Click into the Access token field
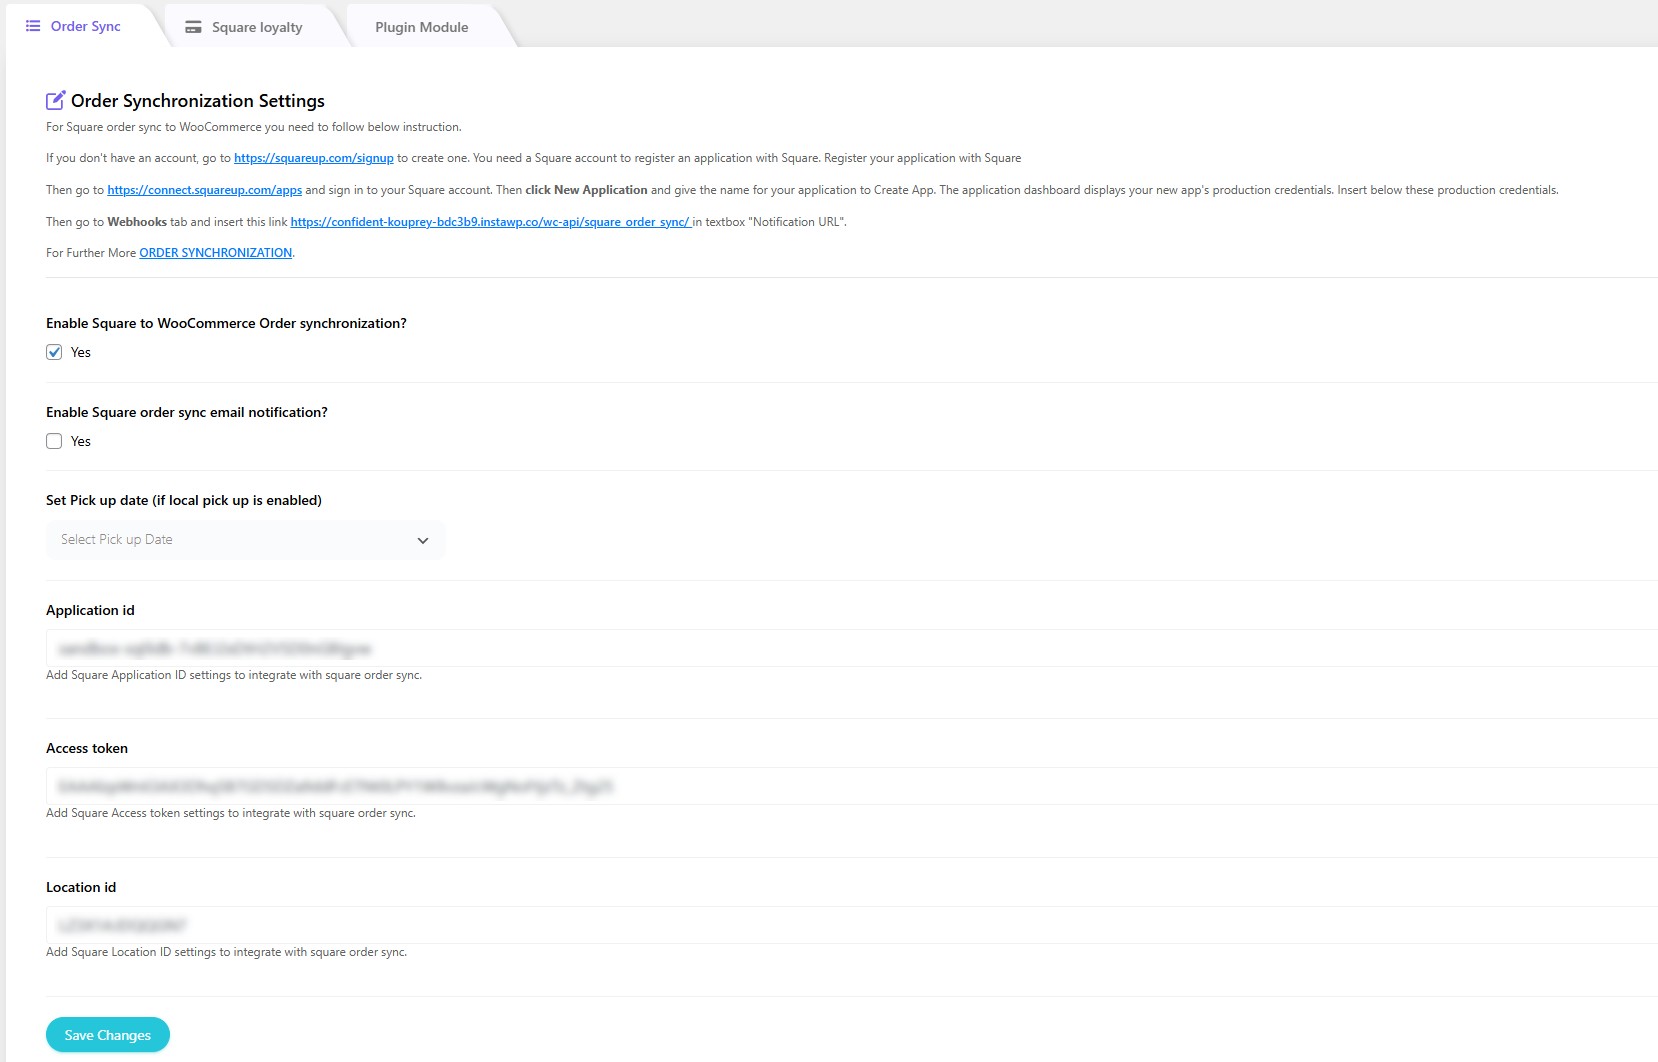Viewport: 1658px width, 1062px height. coord(850,786)
